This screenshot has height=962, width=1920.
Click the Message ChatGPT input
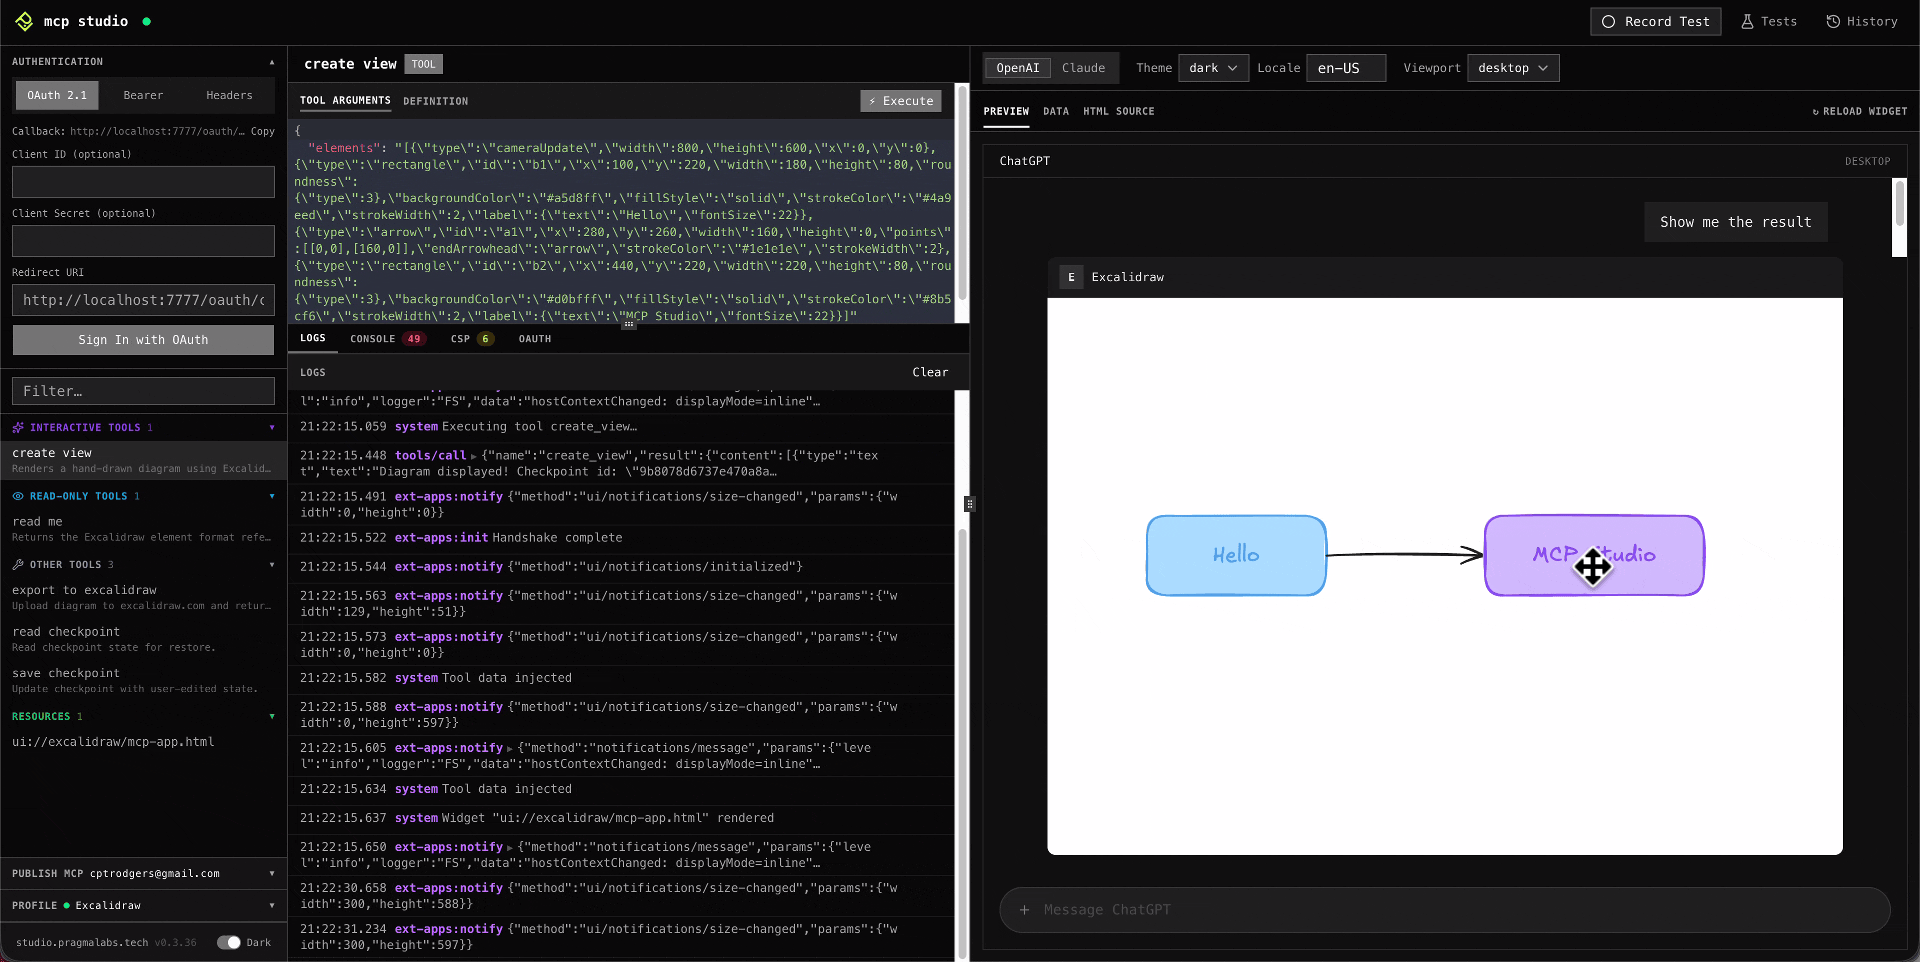(1445, 910)
